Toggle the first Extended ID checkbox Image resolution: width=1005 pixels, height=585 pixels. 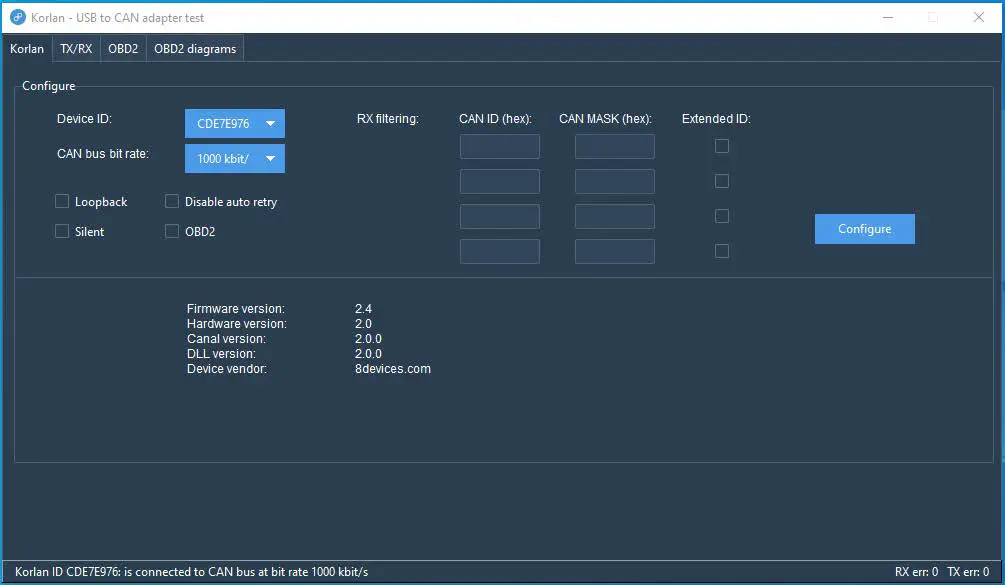722,146
